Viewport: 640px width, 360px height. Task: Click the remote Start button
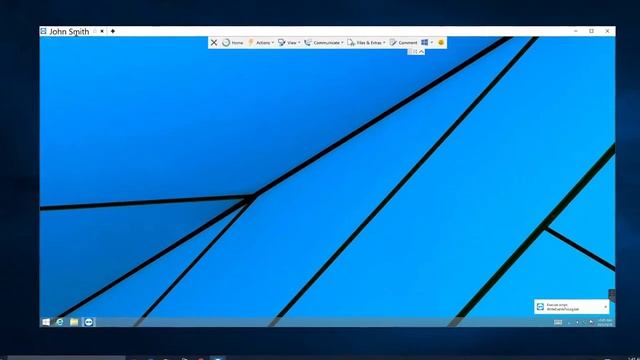46,322
